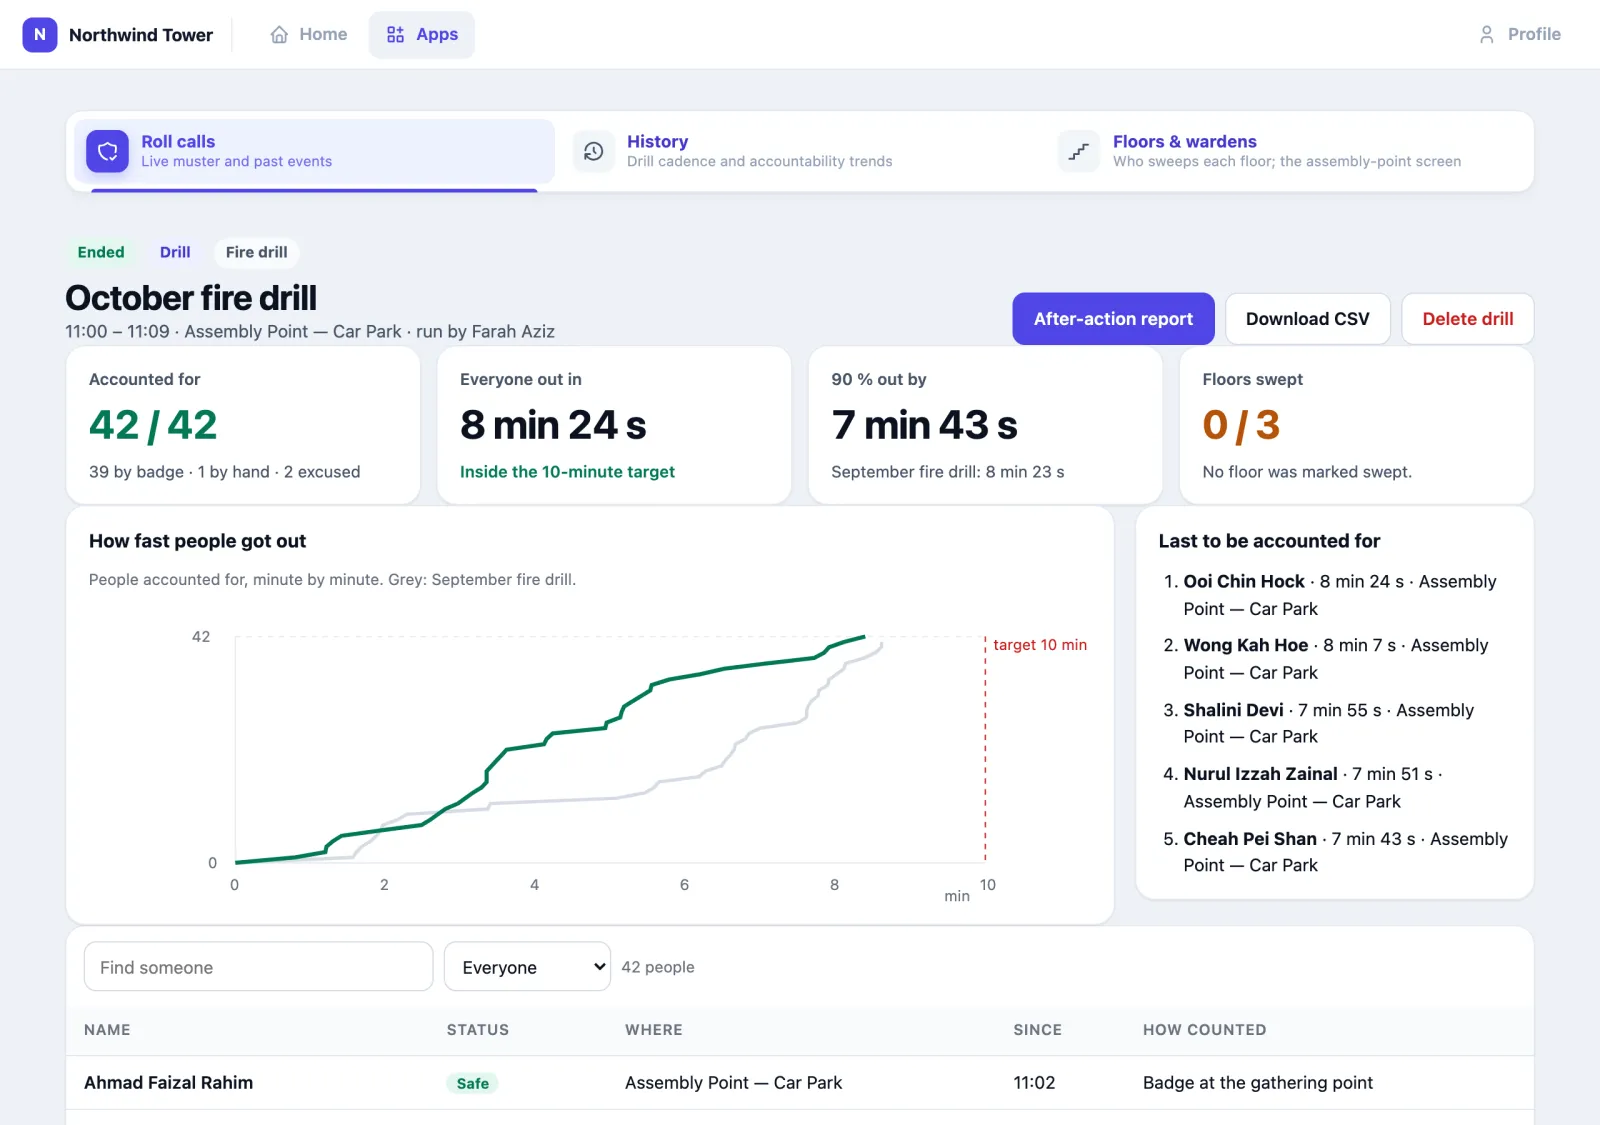Open the Floors & wardens tab
1600x1125 pixels.
(x=1286, y=151)
